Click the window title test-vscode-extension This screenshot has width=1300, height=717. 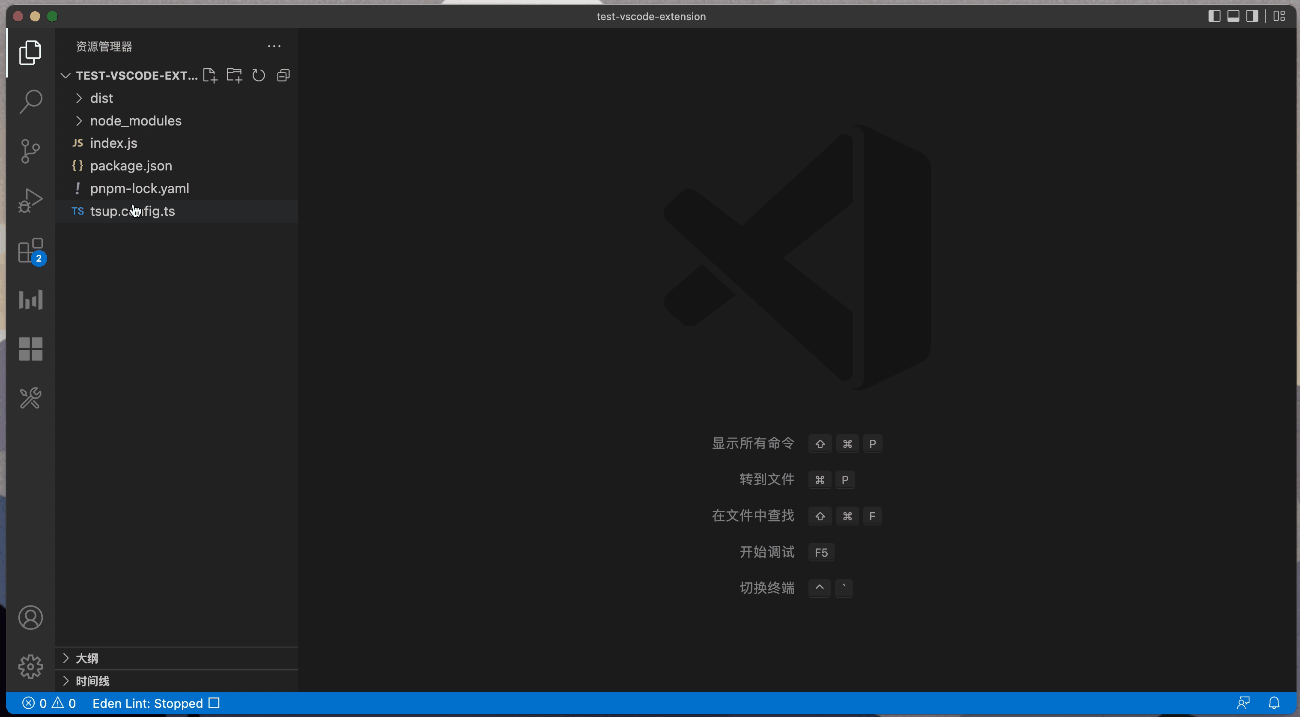[650, 16]
